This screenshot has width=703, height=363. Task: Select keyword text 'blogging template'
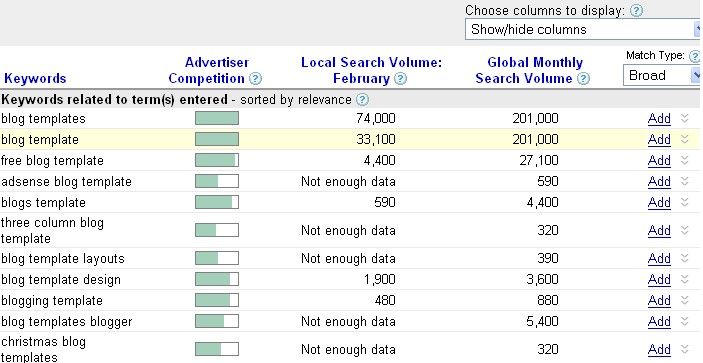point(52,301)
